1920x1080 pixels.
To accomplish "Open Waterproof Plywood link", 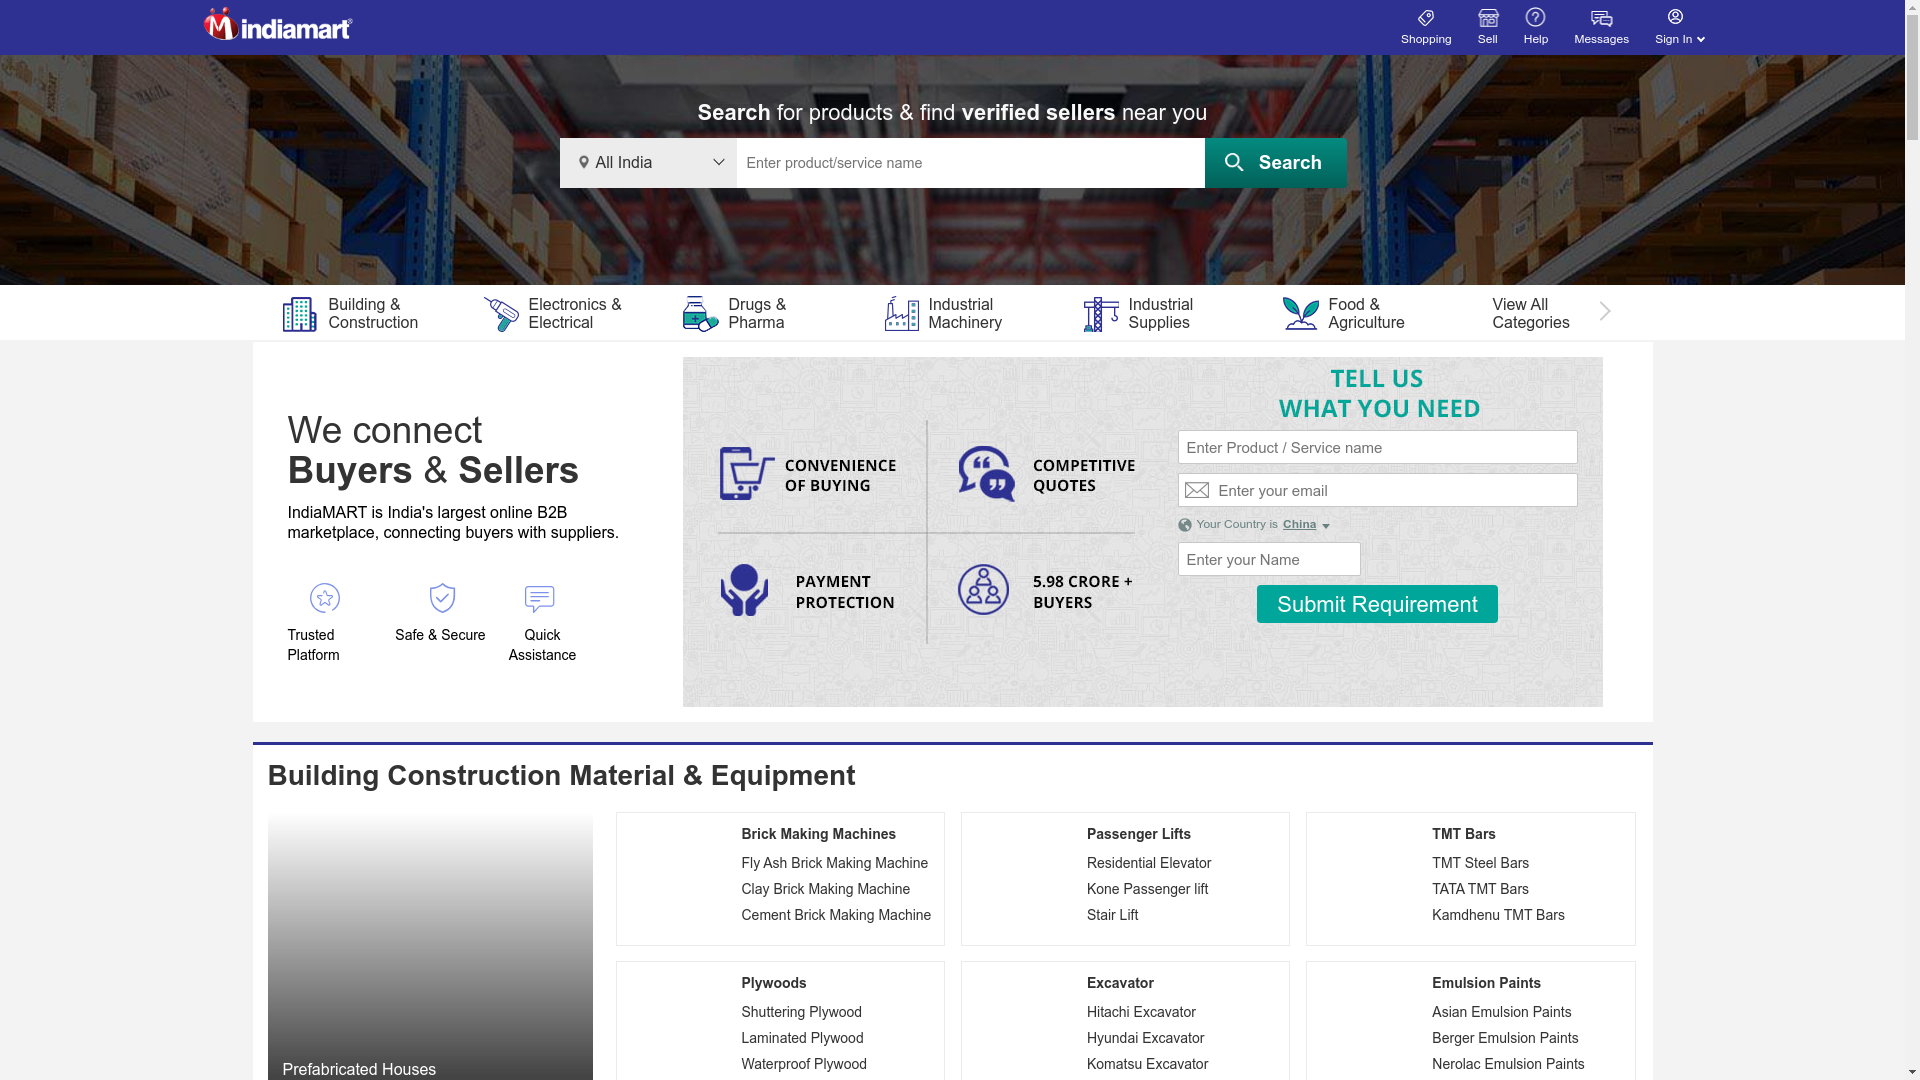I will point(803,1064).
